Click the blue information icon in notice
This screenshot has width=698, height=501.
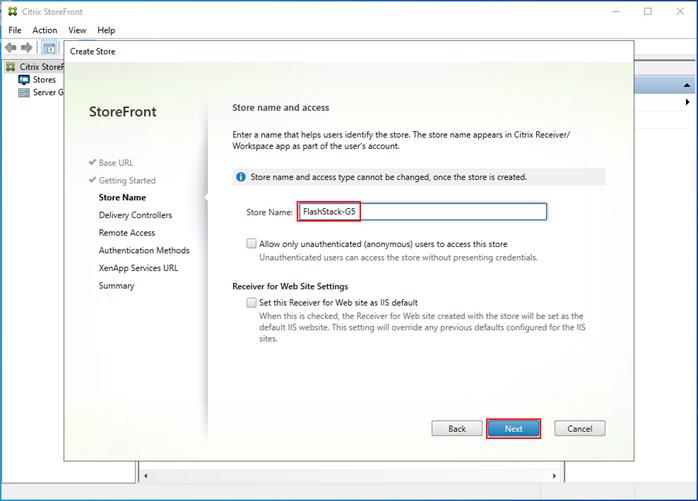coord(241,177)
